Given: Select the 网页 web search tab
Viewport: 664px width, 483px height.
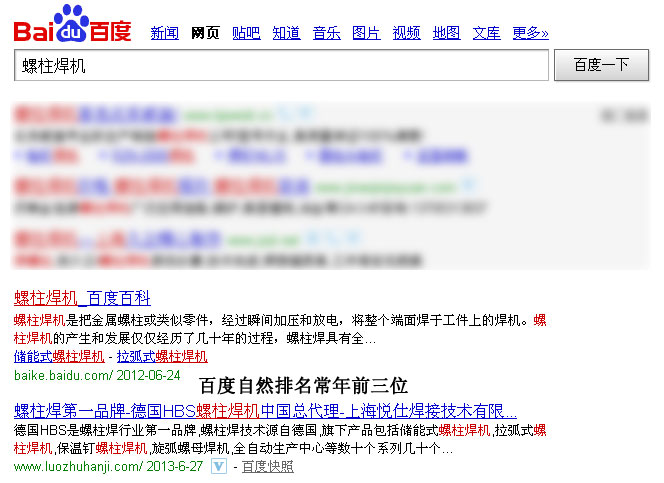Looking at the screenshot, I should tap(205, 33).
